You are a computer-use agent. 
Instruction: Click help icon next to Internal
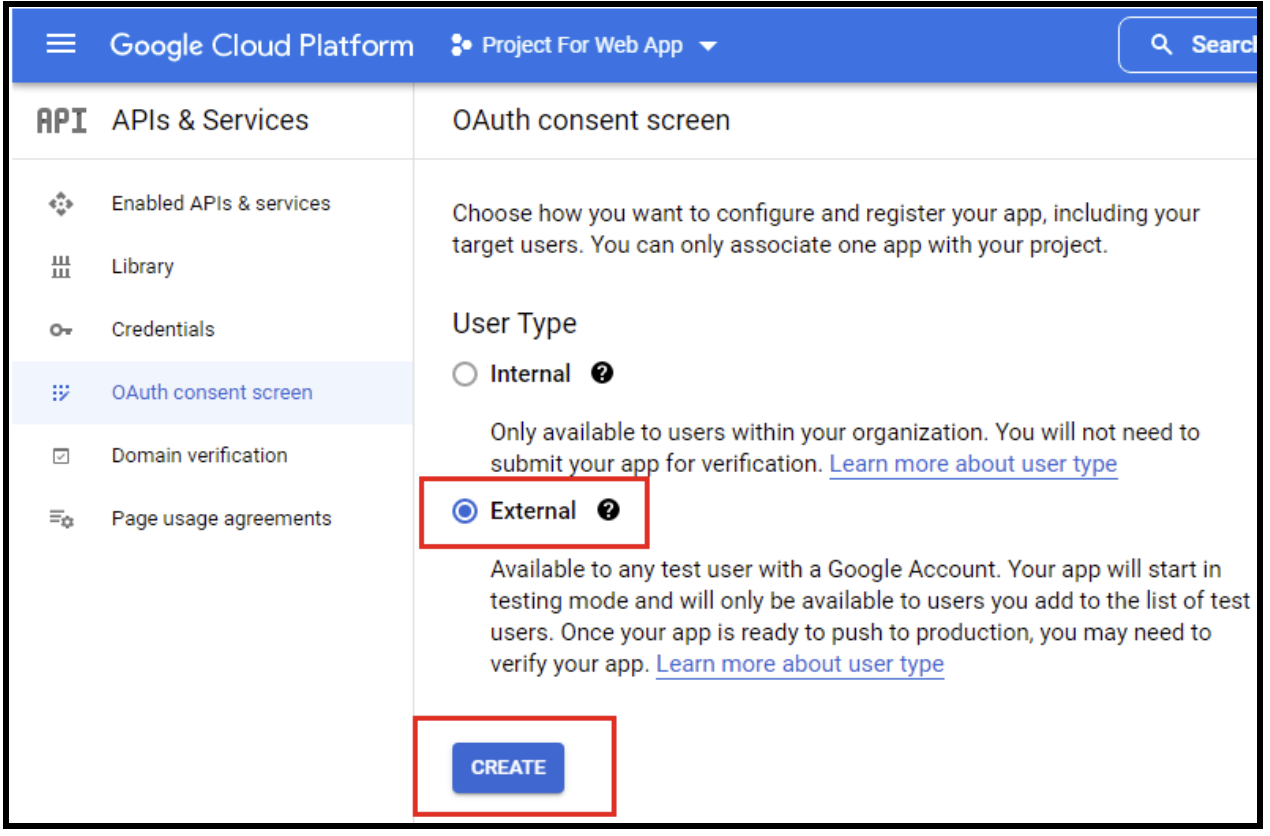pos(602,374)
